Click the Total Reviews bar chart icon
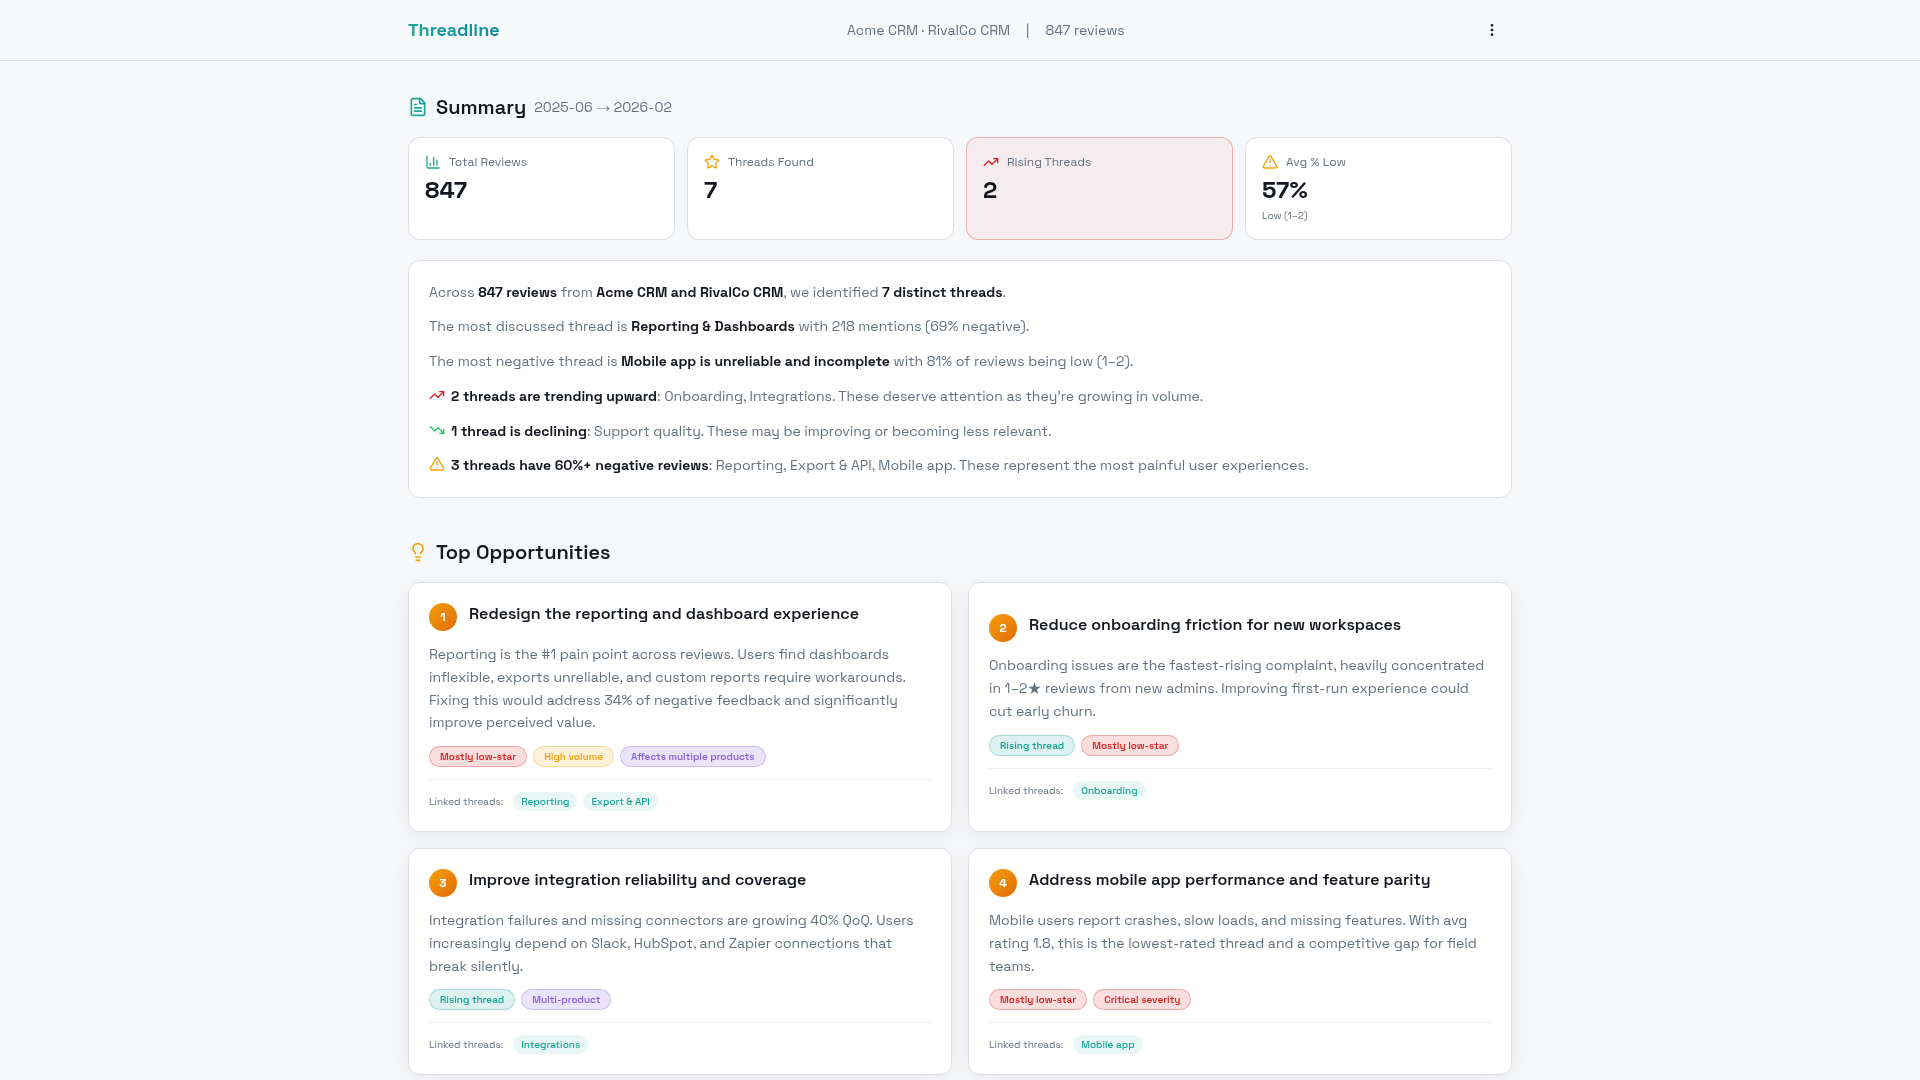1920x1080 pixels. click(x=433, y=162)
